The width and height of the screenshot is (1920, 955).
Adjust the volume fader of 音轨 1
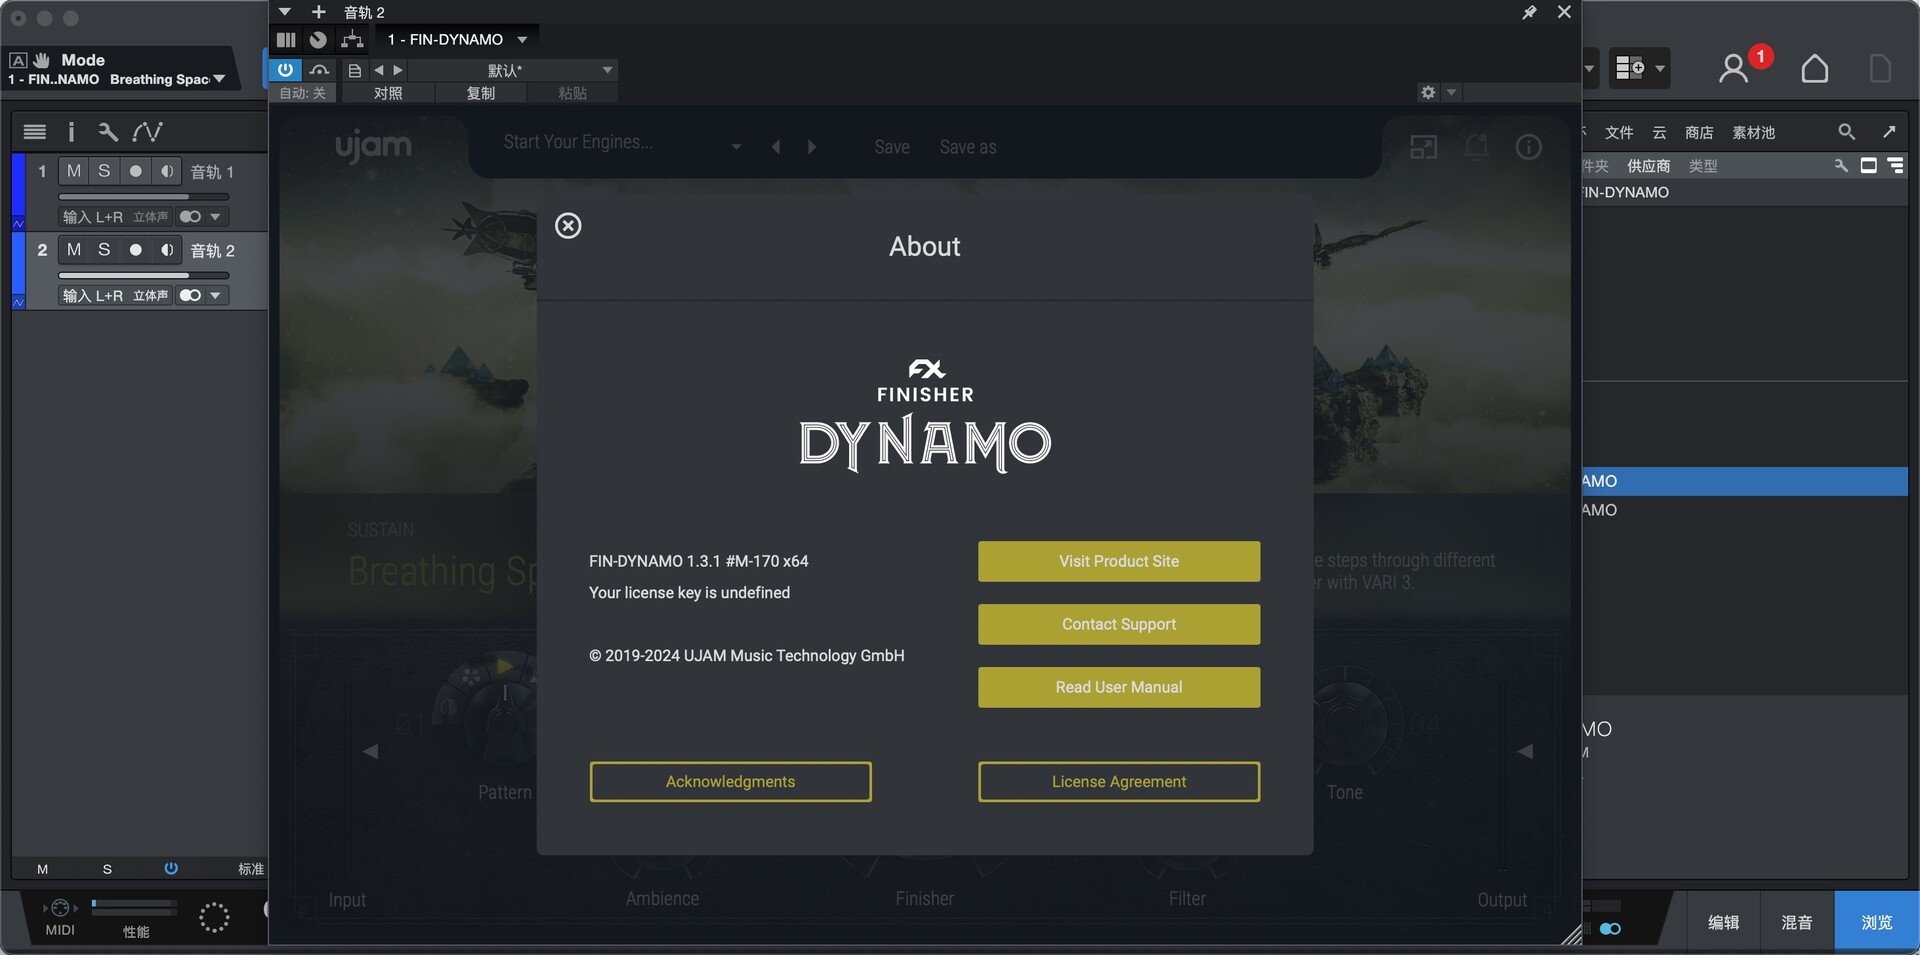[x=144, y=197]
